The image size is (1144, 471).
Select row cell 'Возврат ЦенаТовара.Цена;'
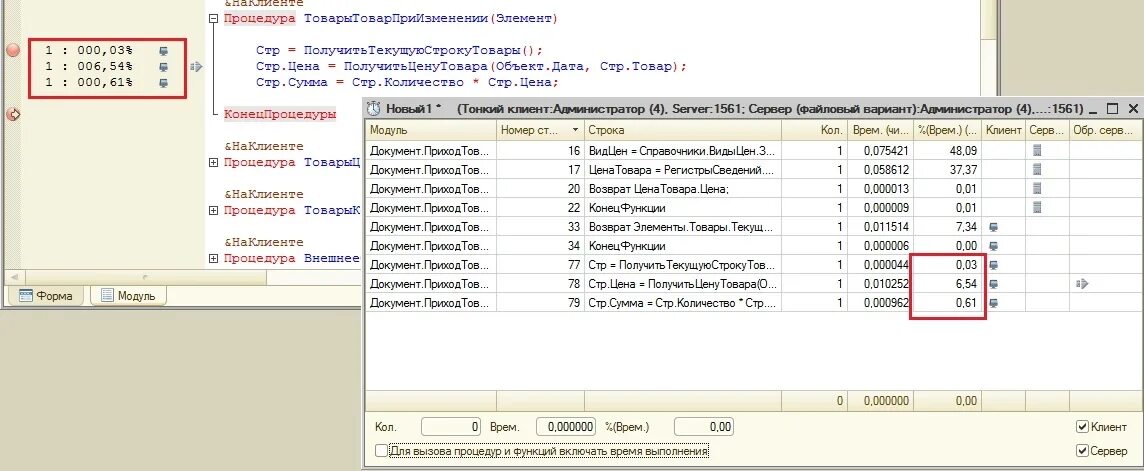click(x=683, y=189)
